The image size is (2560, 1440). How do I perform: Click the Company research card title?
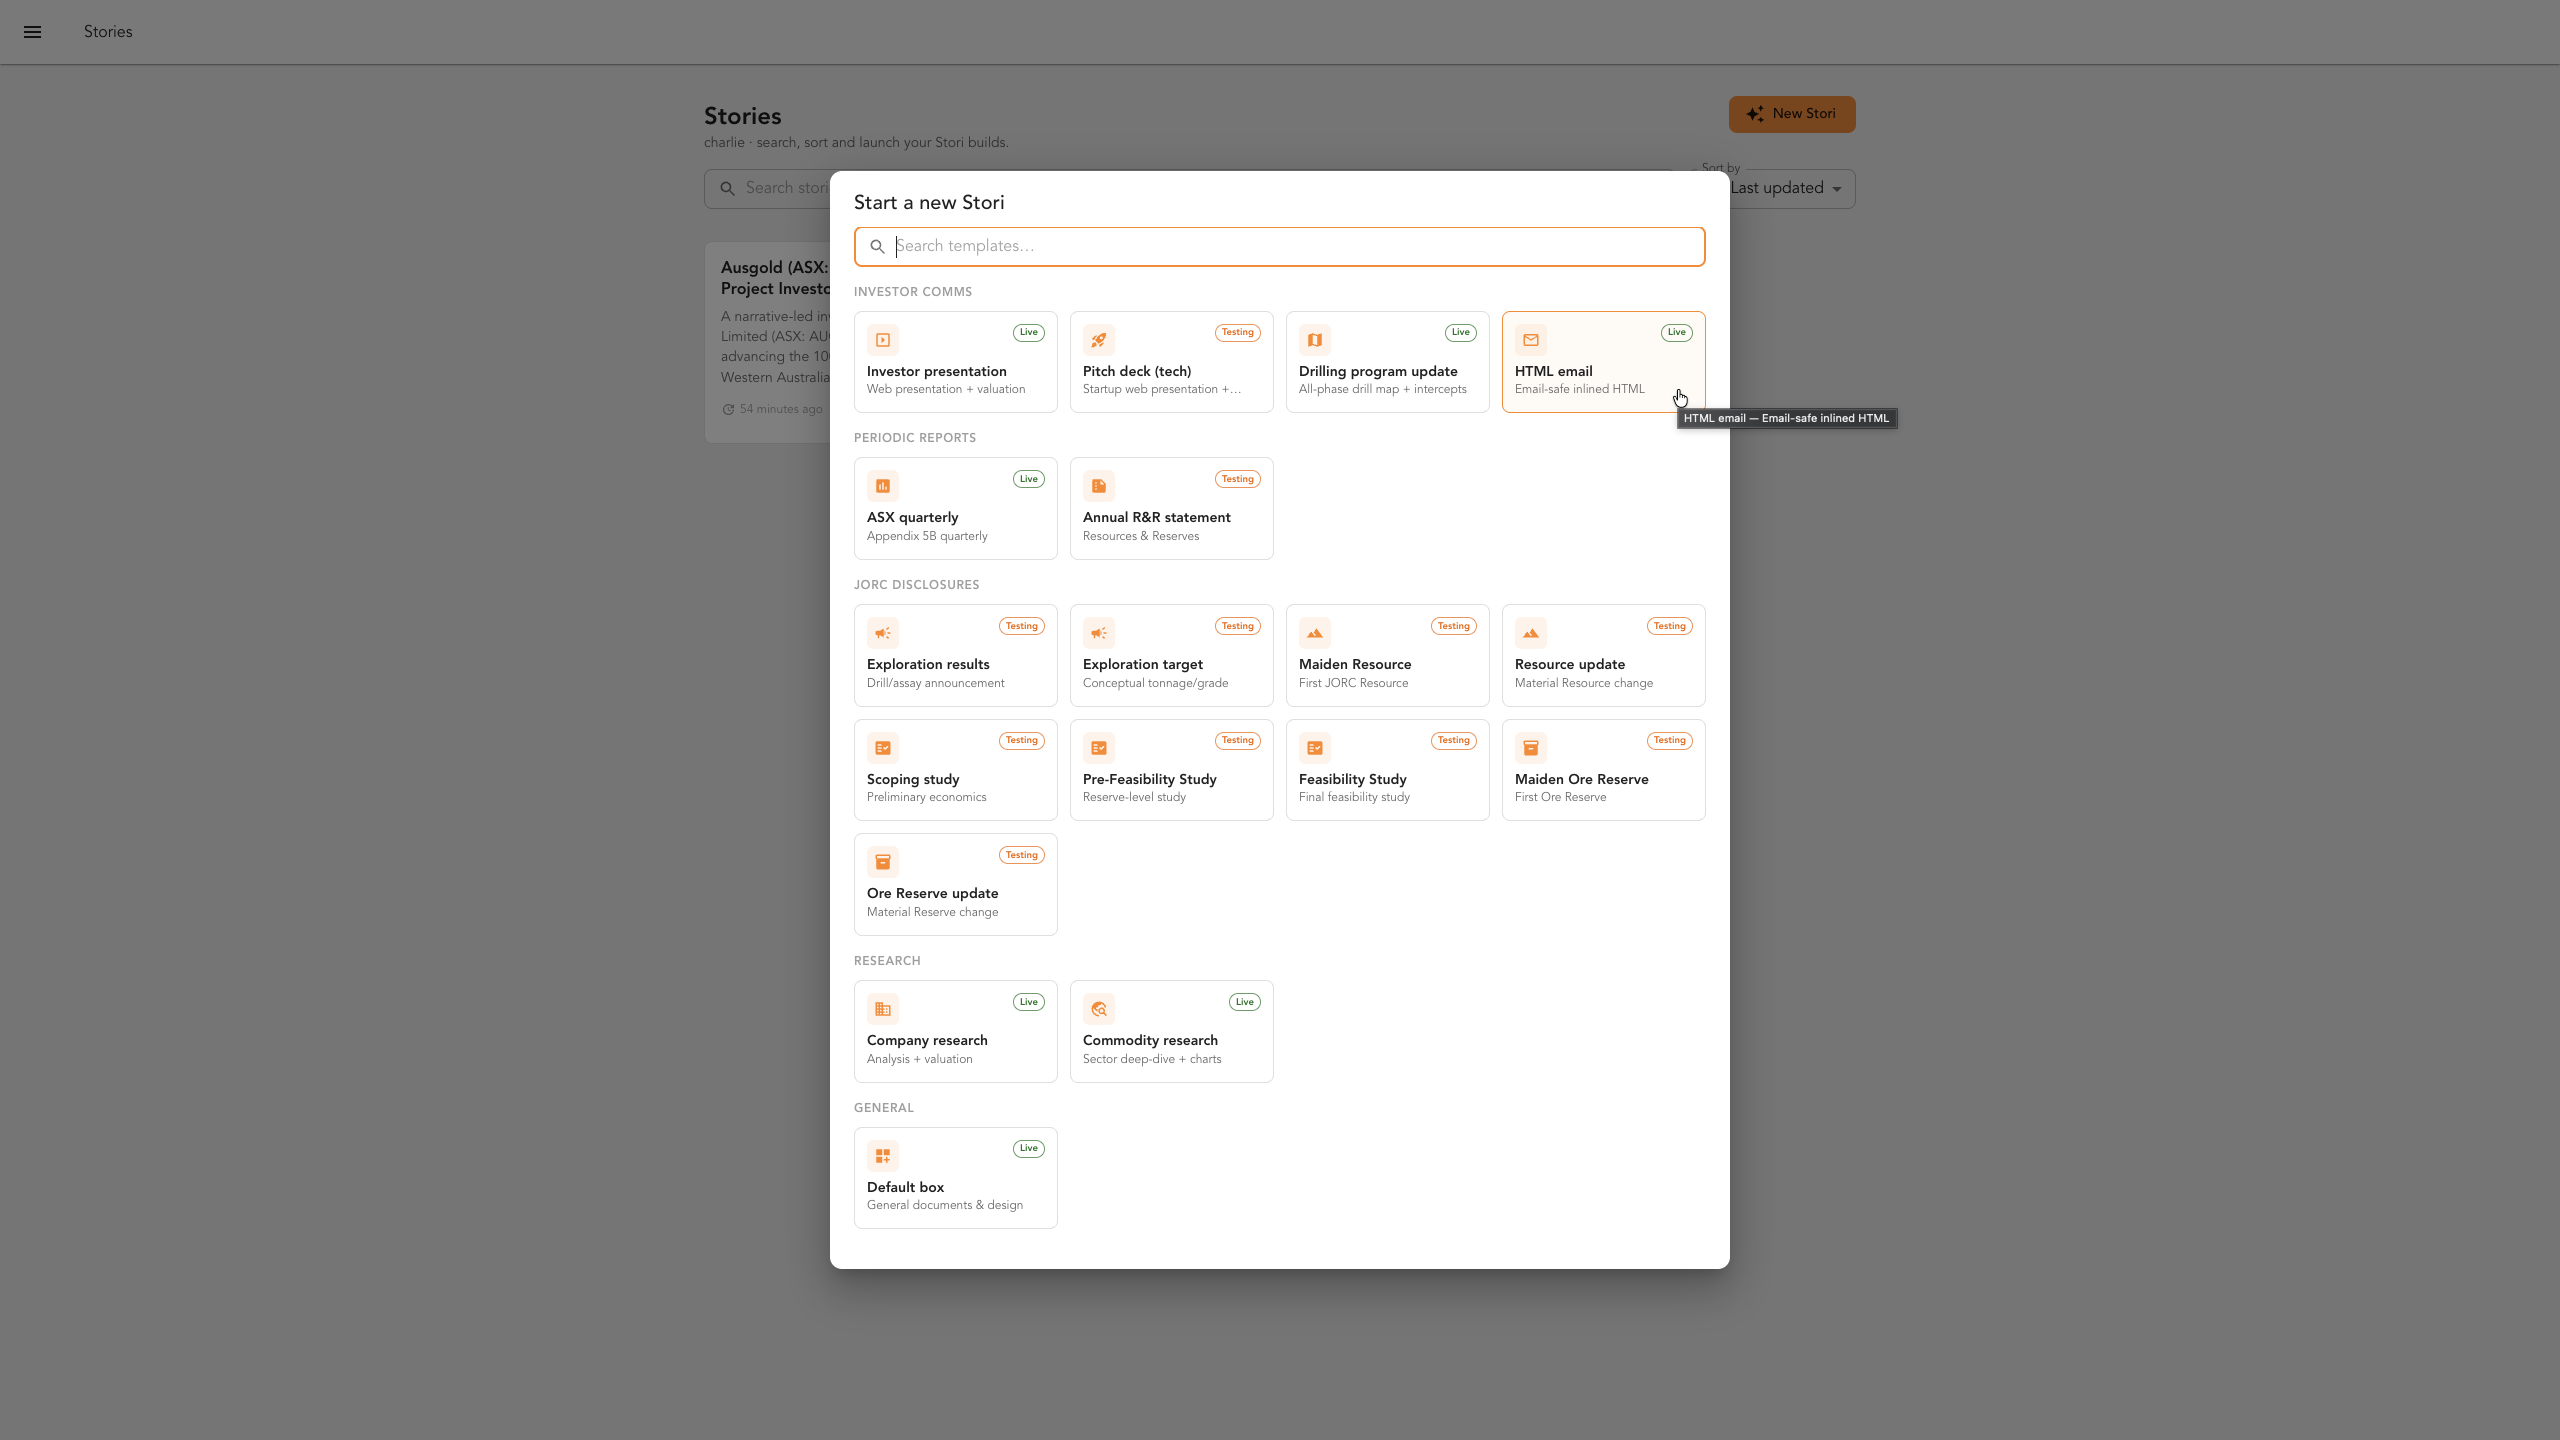click(927, 1040)
